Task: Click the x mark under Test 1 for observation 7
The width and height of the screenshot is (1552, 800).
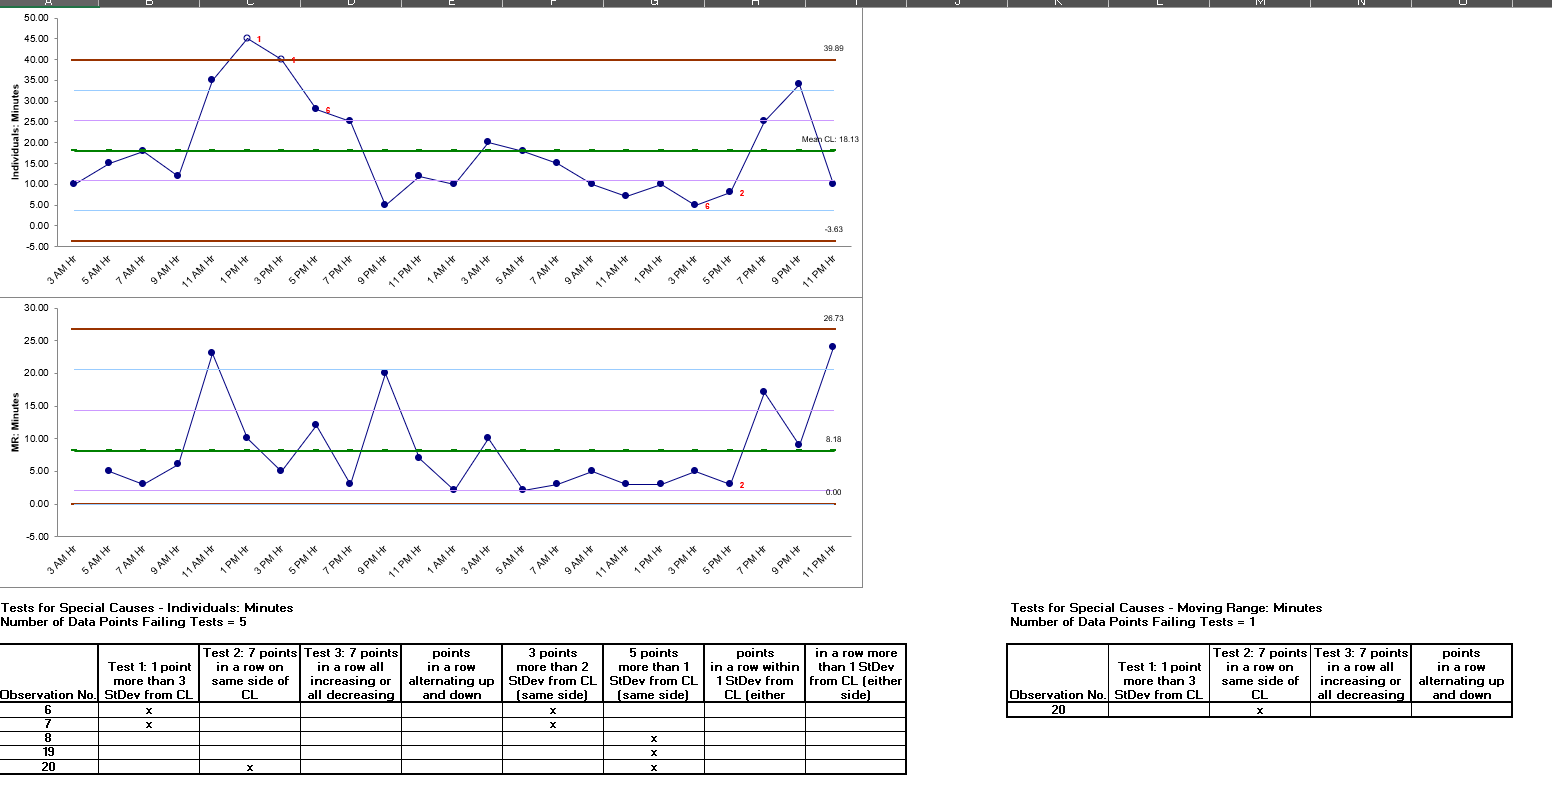Action: (147, 724)
